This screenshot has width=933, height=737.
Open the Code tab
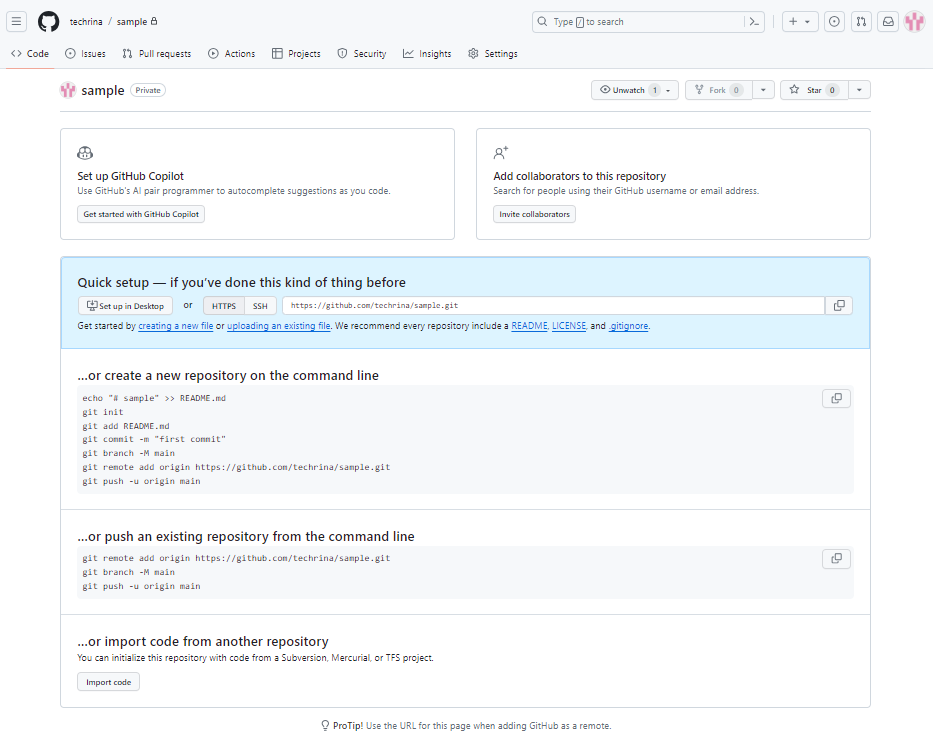point(30,54)
